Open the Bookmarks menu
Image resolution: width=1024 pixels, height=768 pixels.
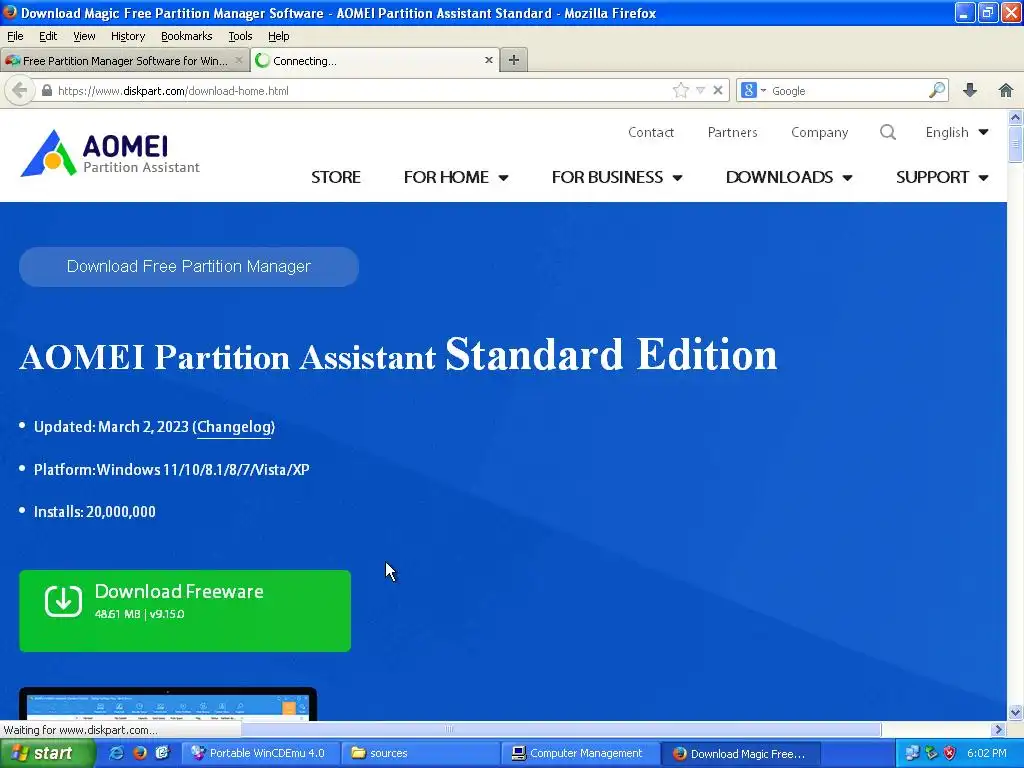click(x=186, y=36)
